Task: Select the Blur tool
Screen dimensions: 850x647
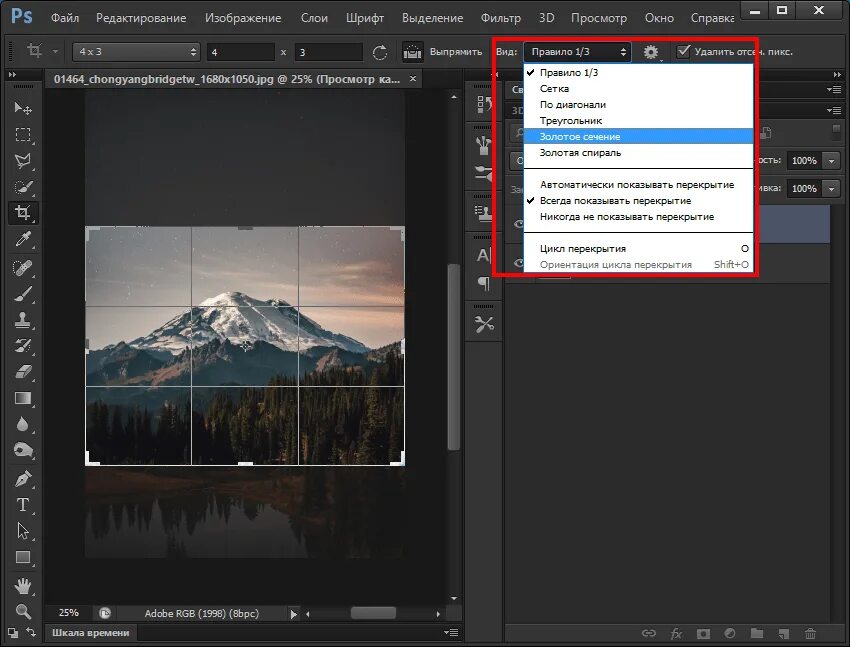Action: 23,424
